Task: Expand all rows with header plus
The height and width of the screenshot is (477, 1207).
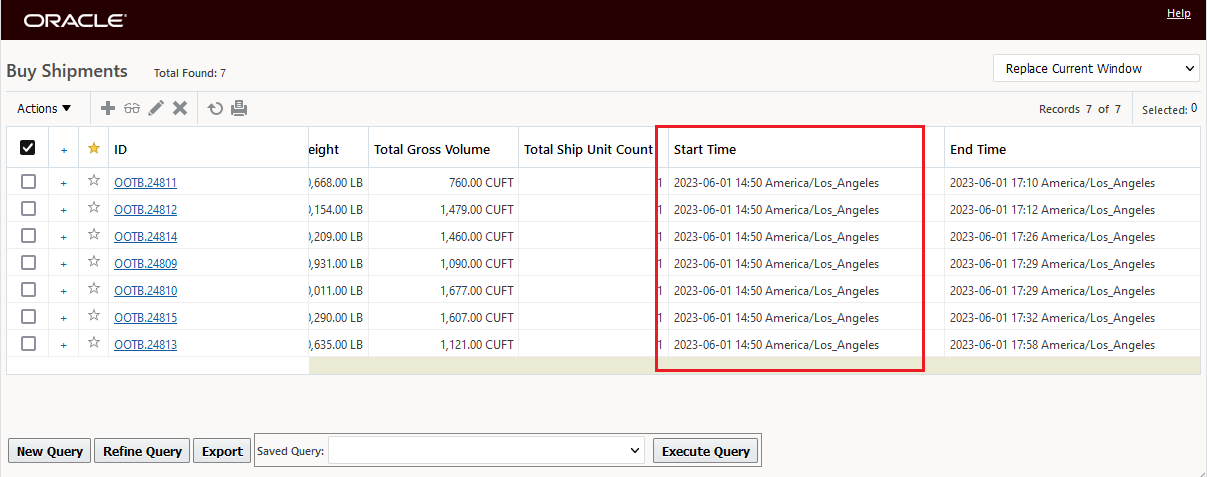Action: (x=64, y=150)
